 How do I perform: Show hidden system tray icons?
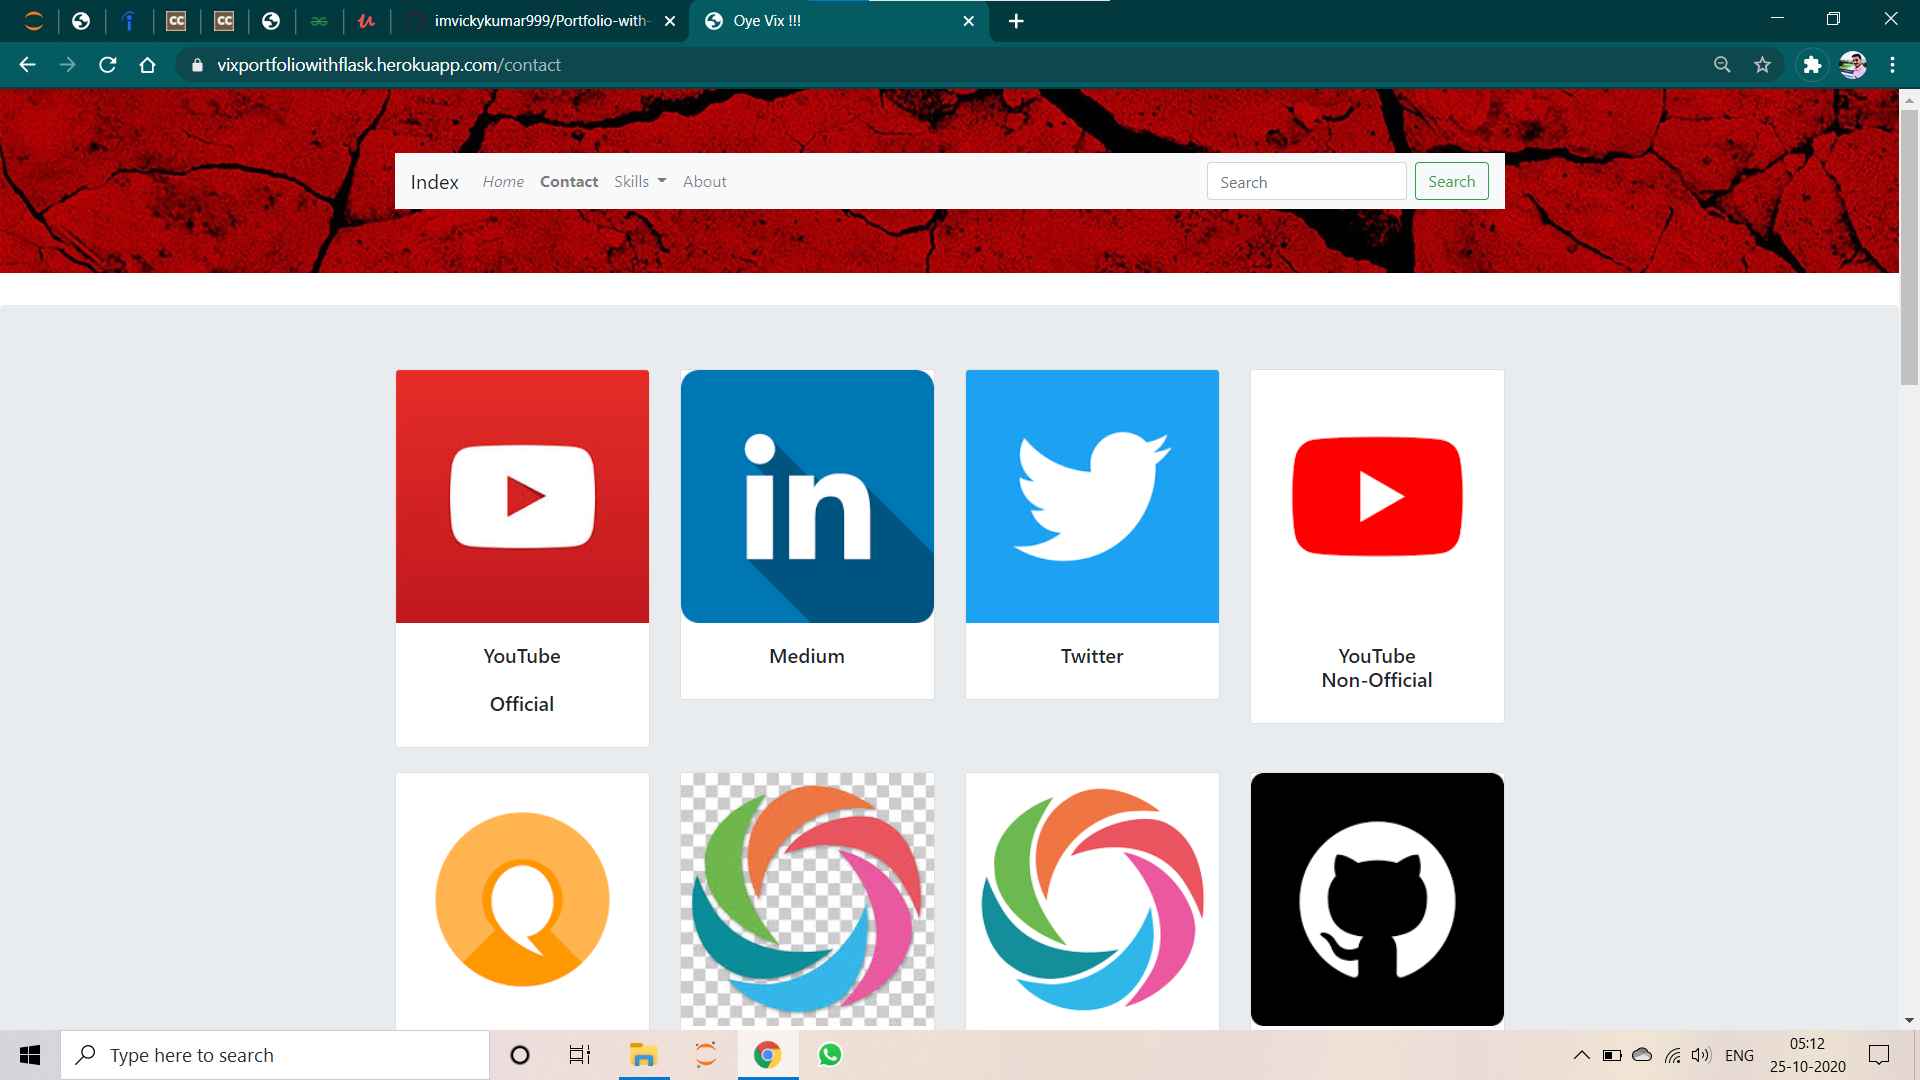tap(1581, 1055)
